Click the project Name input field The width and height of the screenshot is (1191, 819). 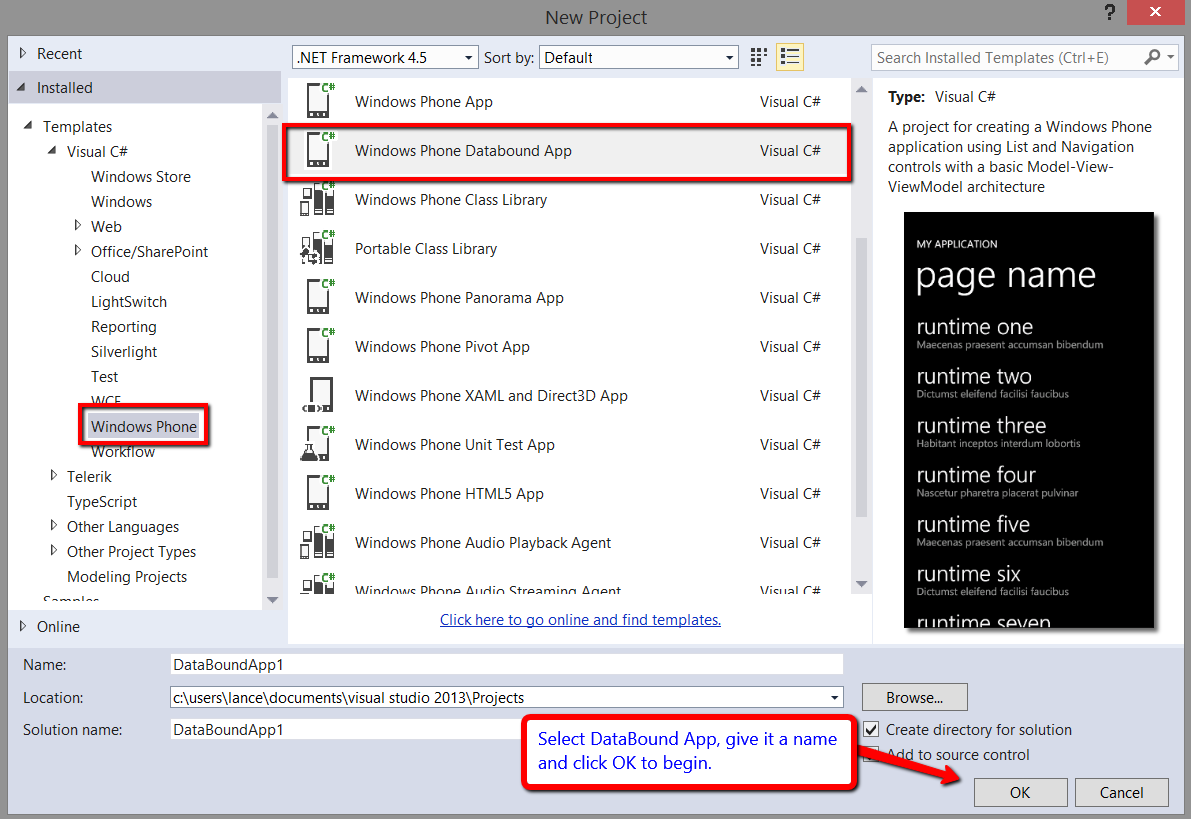point(507,665)
